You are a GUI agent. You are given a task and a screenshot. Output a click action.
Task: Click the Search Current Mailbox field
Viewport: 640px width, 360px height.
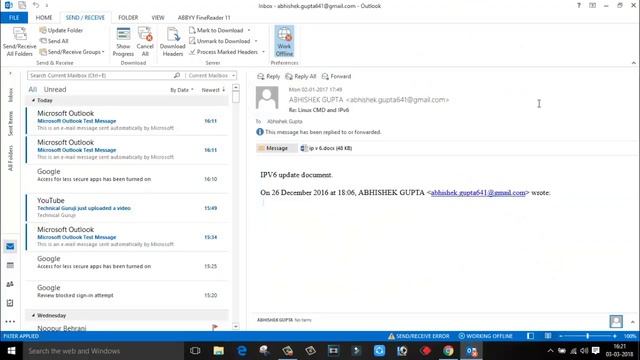click(x=100, y=76)
